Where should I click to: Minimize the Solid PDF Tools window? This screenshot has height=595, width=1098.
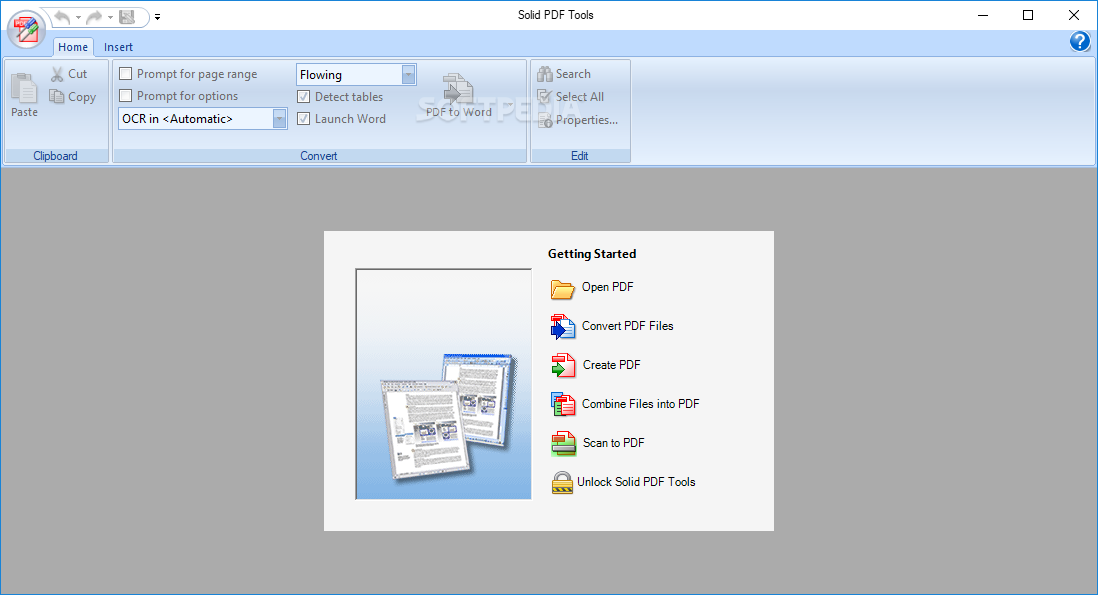click(x=982, y=15)
